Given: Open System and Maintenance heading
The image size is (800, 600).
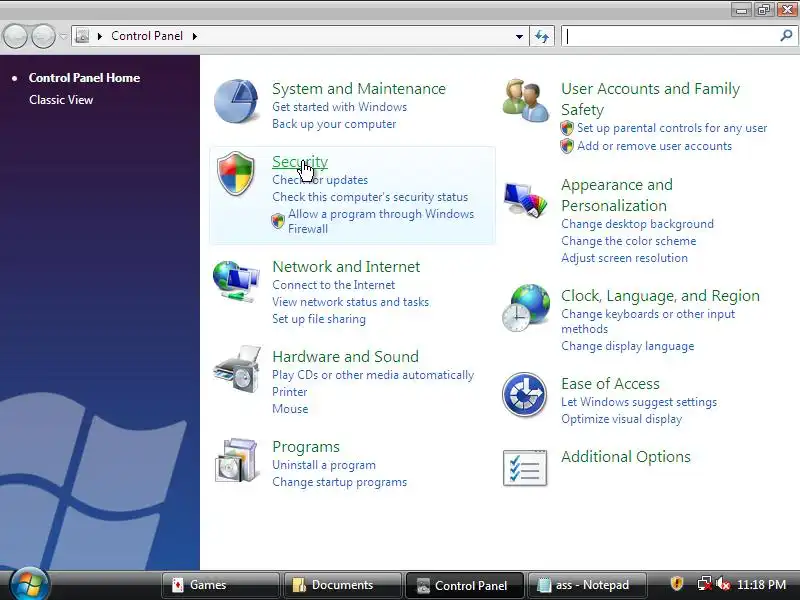Looking at the screenshot, I should pyautogui.click(x=359, y=89).
